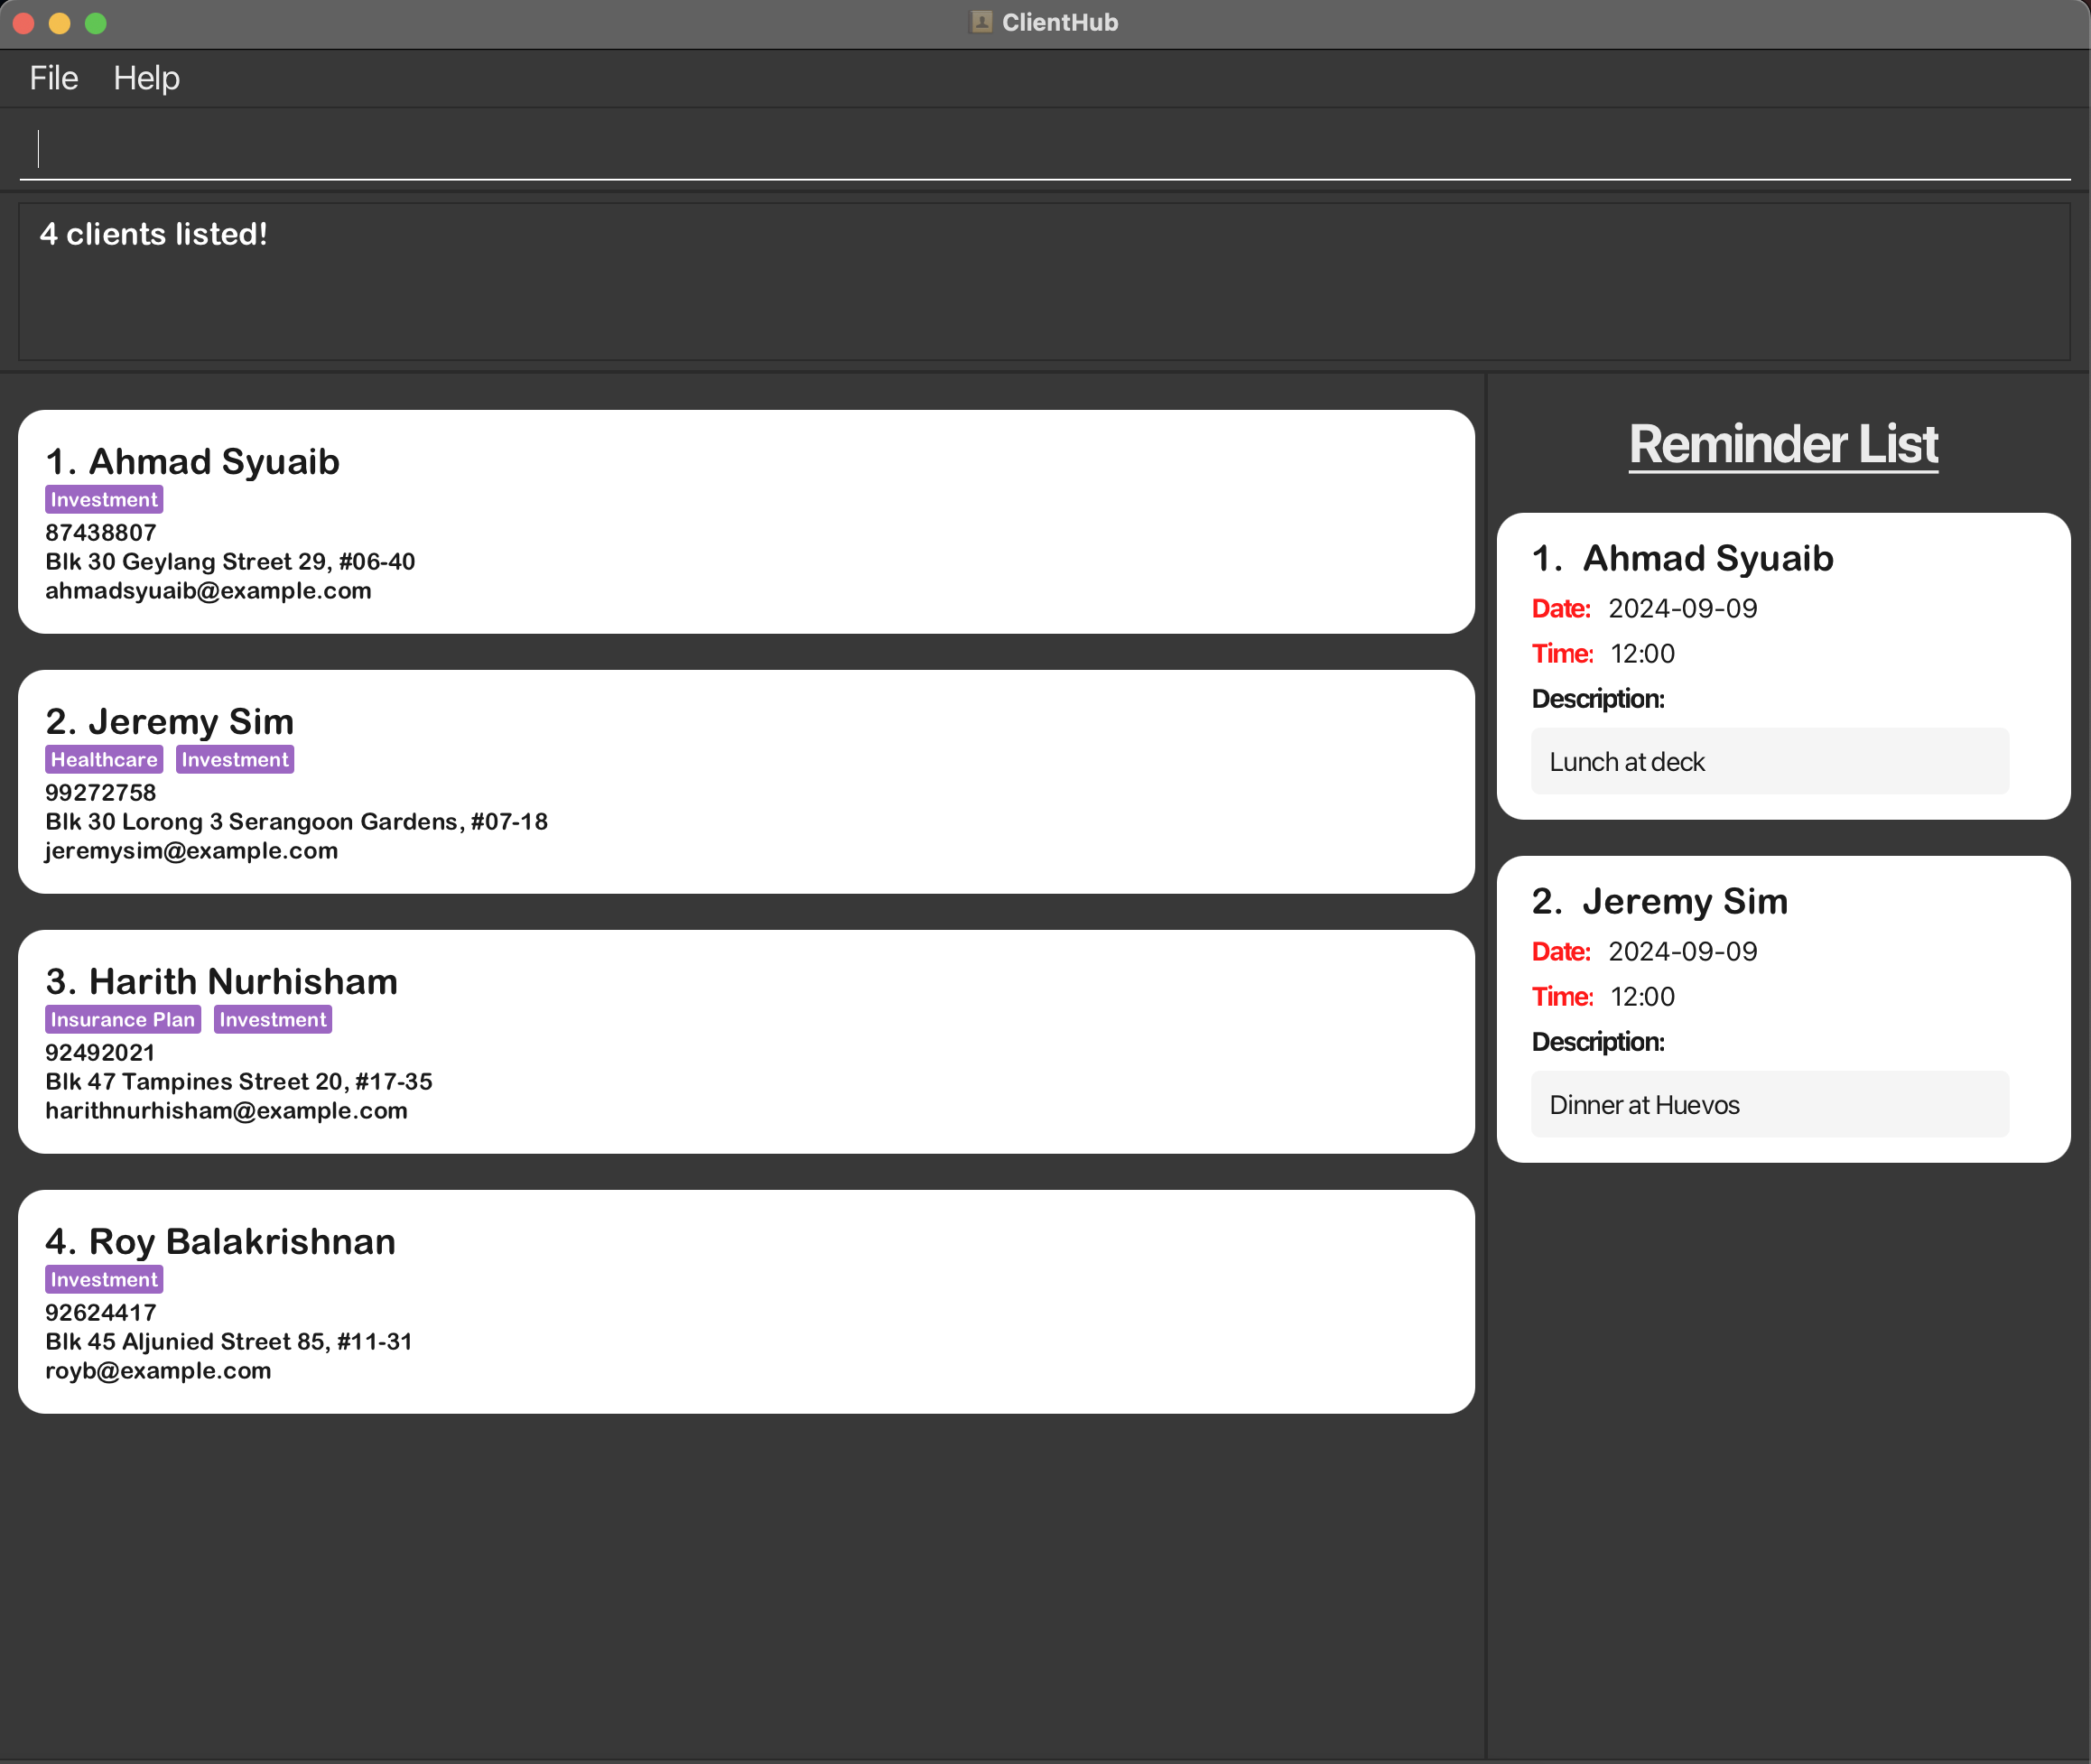Click Jeremy Sim's Investment tag
The height and width of the screenshot is (1764, 2091).
pyautogui.click(x=235, y=759)
